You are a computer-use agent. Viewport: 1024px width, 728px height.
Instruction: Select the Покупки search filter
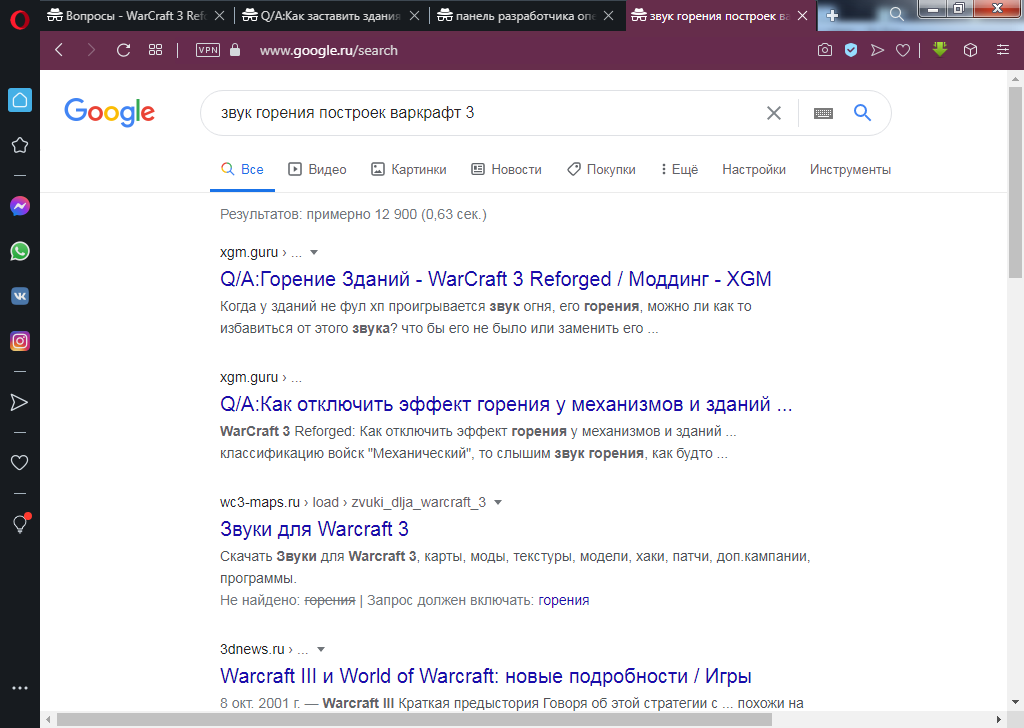pos(601,170)
